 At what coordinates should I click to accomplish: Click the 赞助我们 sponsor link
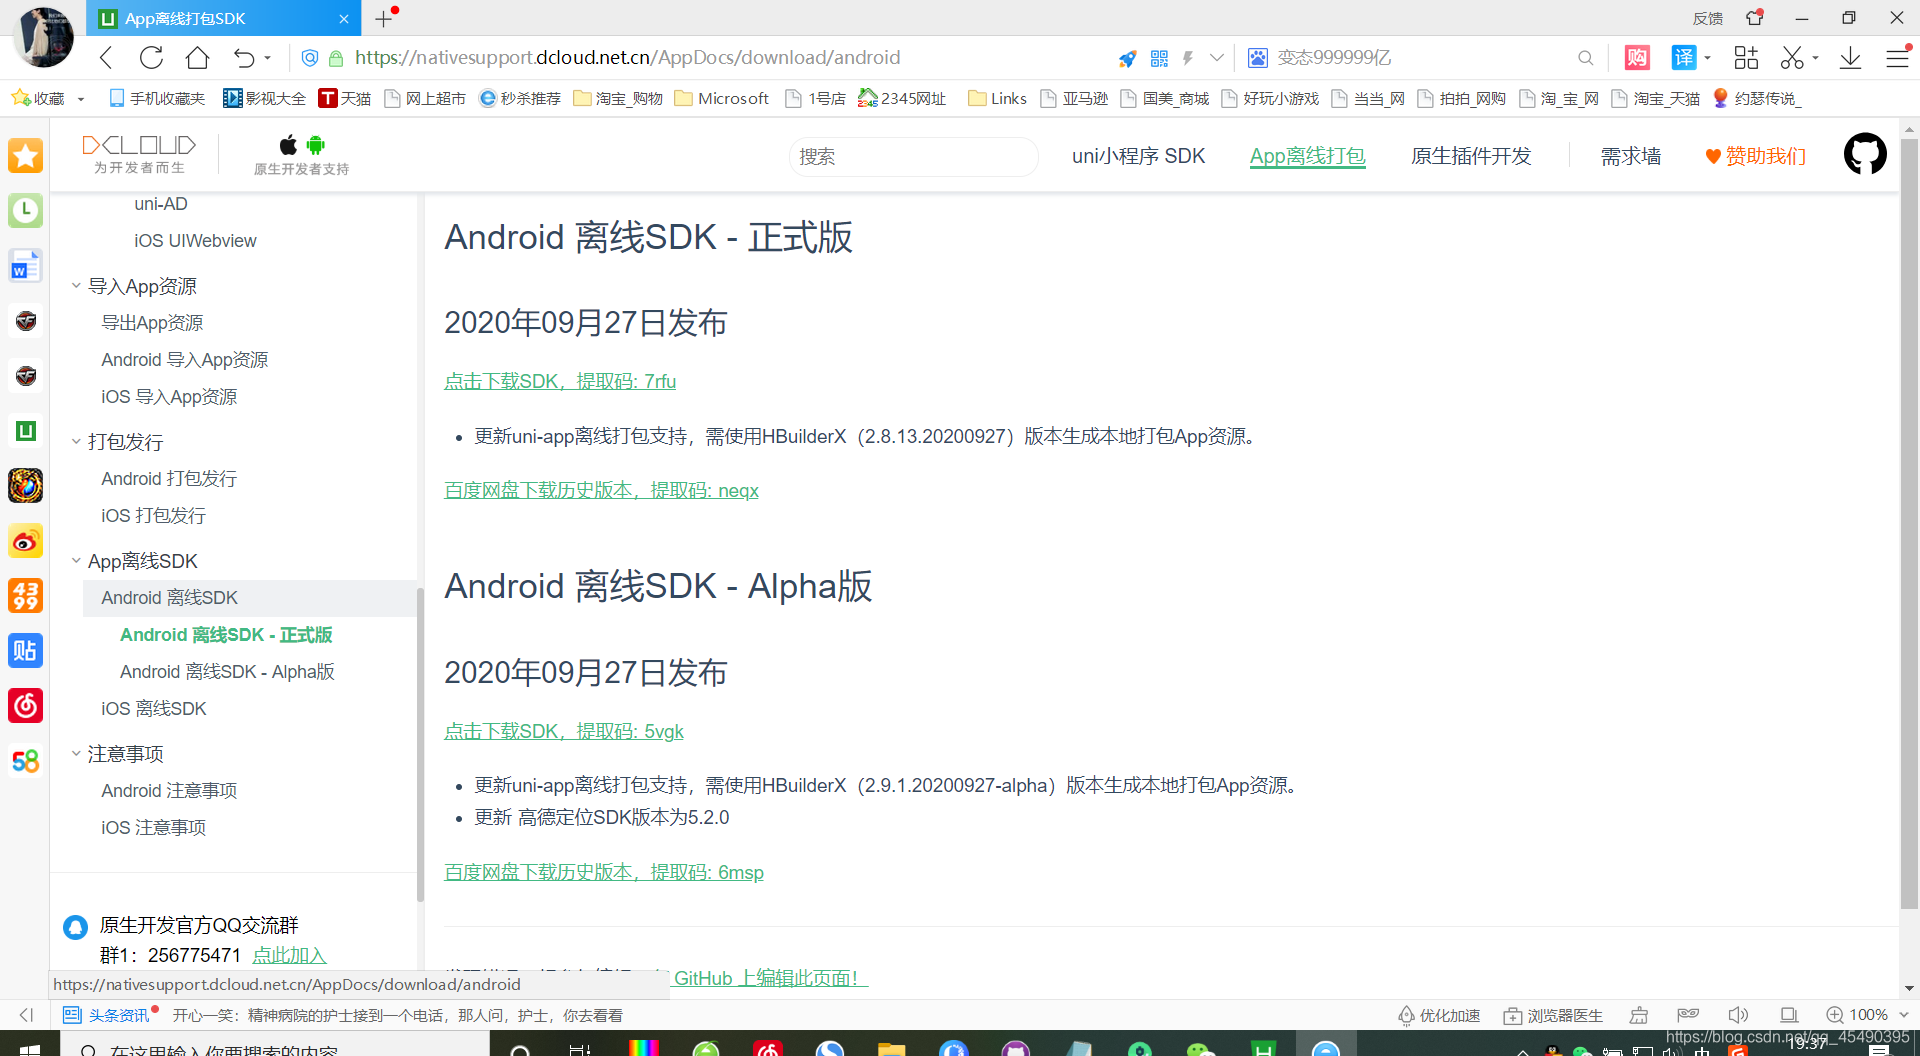point(1756,156)
